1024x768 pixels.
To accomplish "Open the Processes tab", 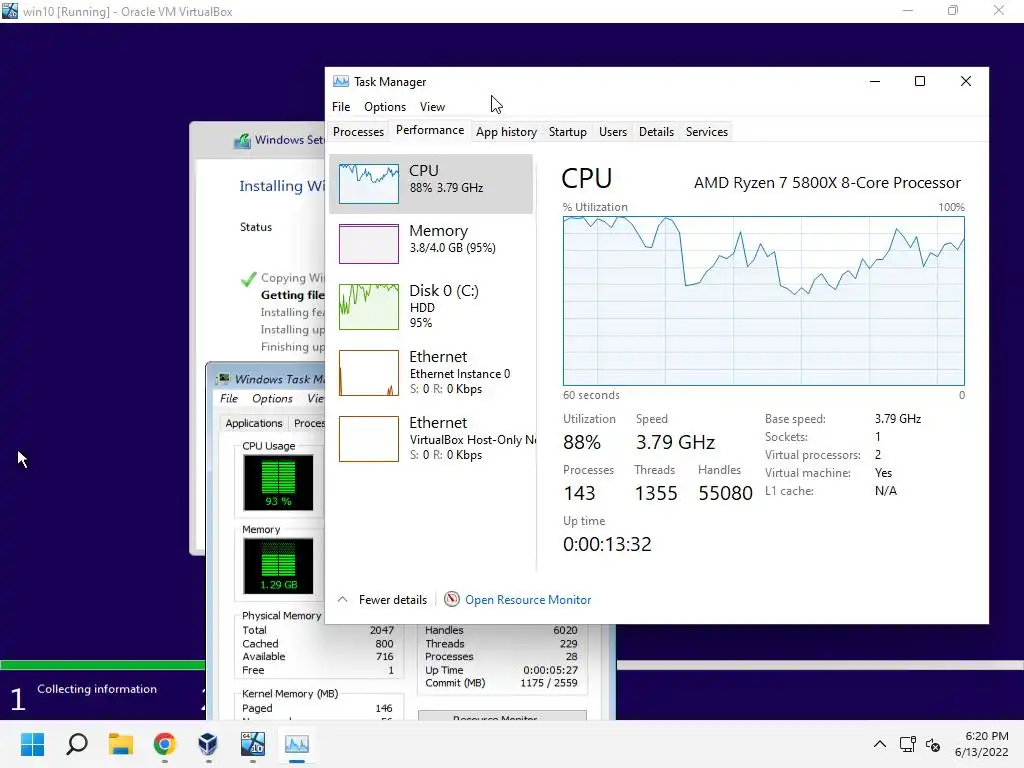I will click(358, 132).
